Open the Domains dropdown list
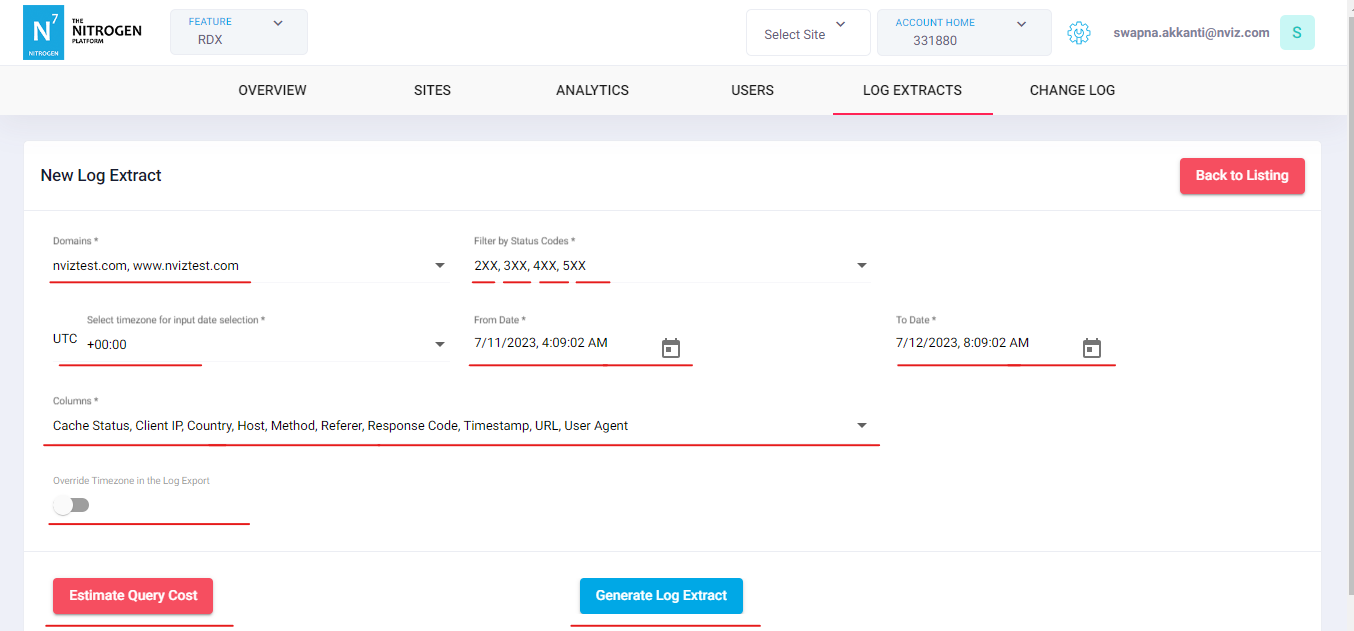The image size is (1354, 631). 440,266
